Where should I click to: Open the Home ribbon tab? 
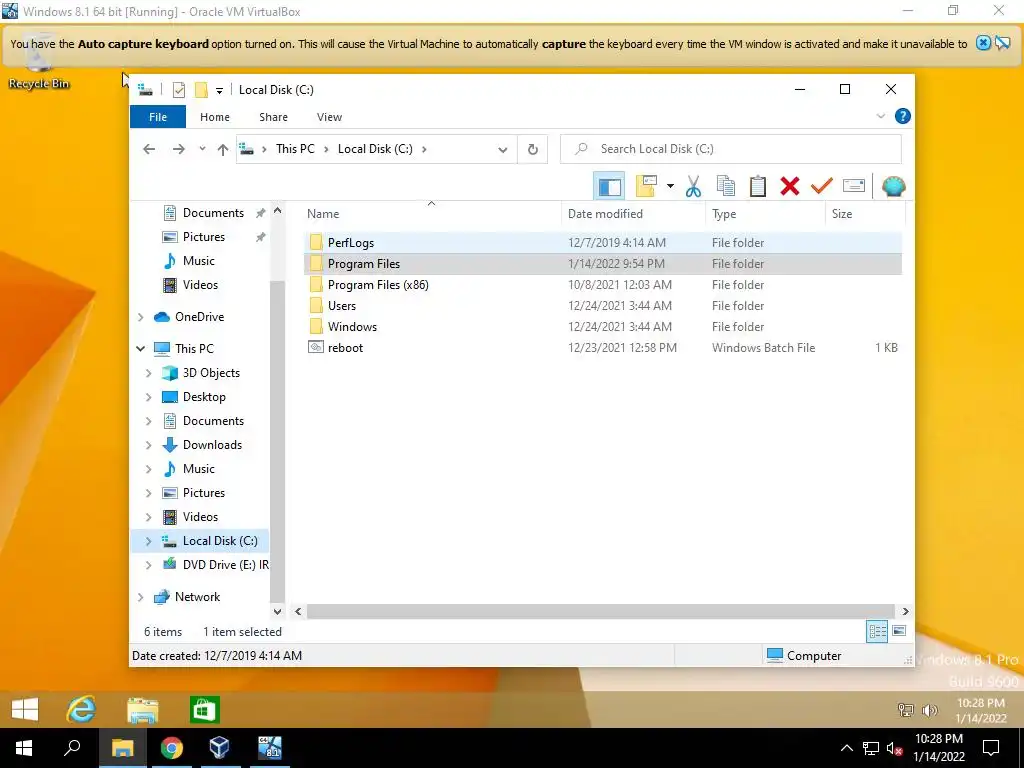click(x=215, y=117)
